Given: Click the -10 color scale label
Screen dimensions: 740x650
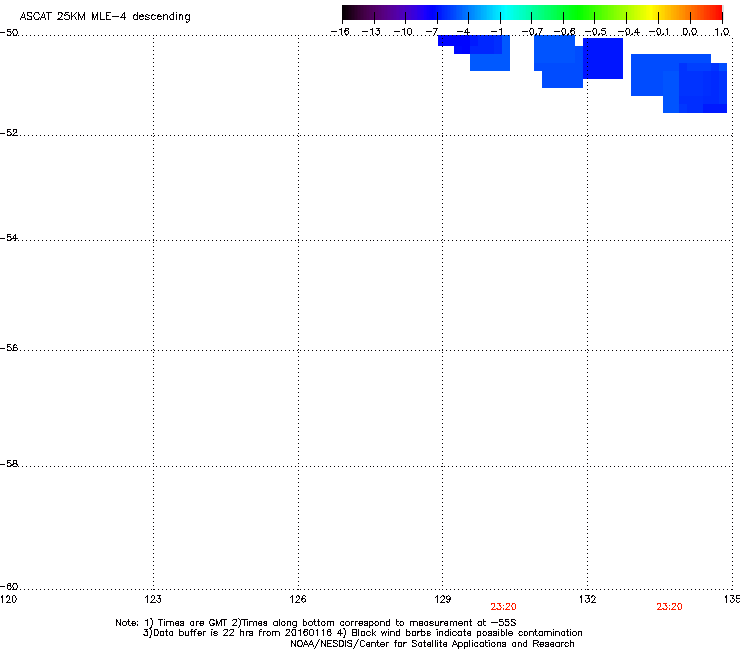Looking at the screenshot, I should tap(403, 32).
